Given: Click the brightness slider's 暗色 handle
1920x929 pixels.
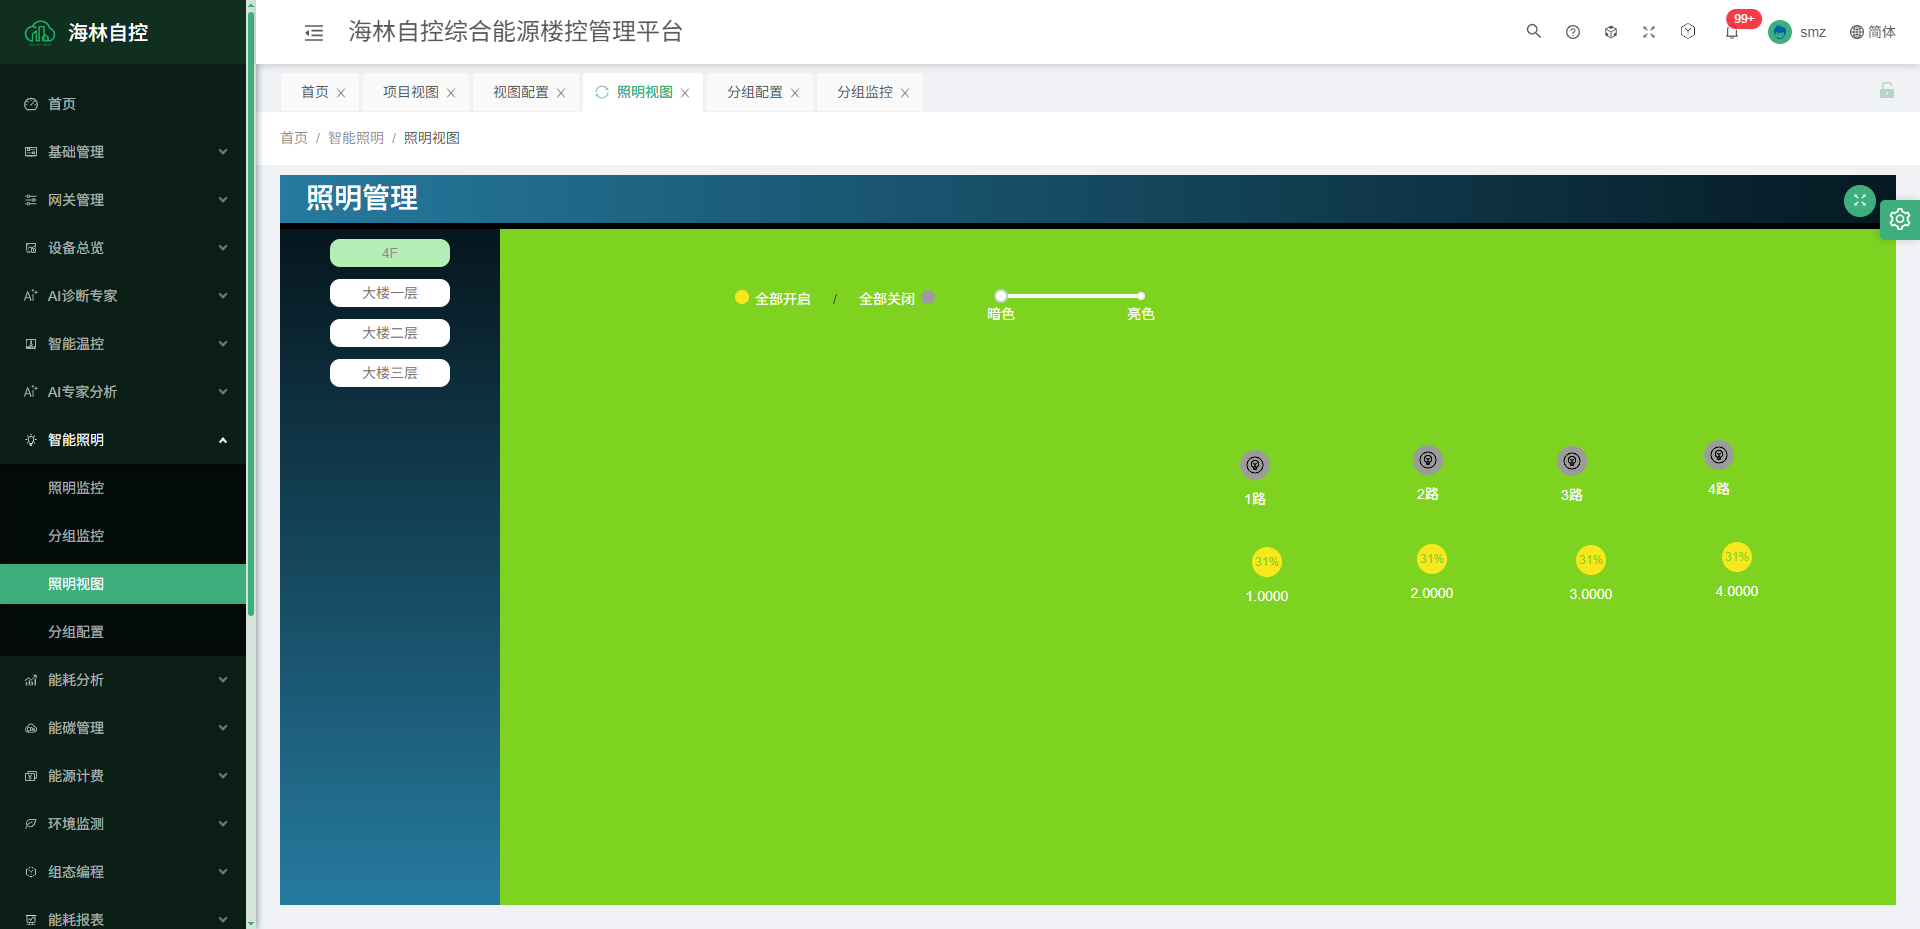Looking at the screenshot, I should click(1001, 296).
